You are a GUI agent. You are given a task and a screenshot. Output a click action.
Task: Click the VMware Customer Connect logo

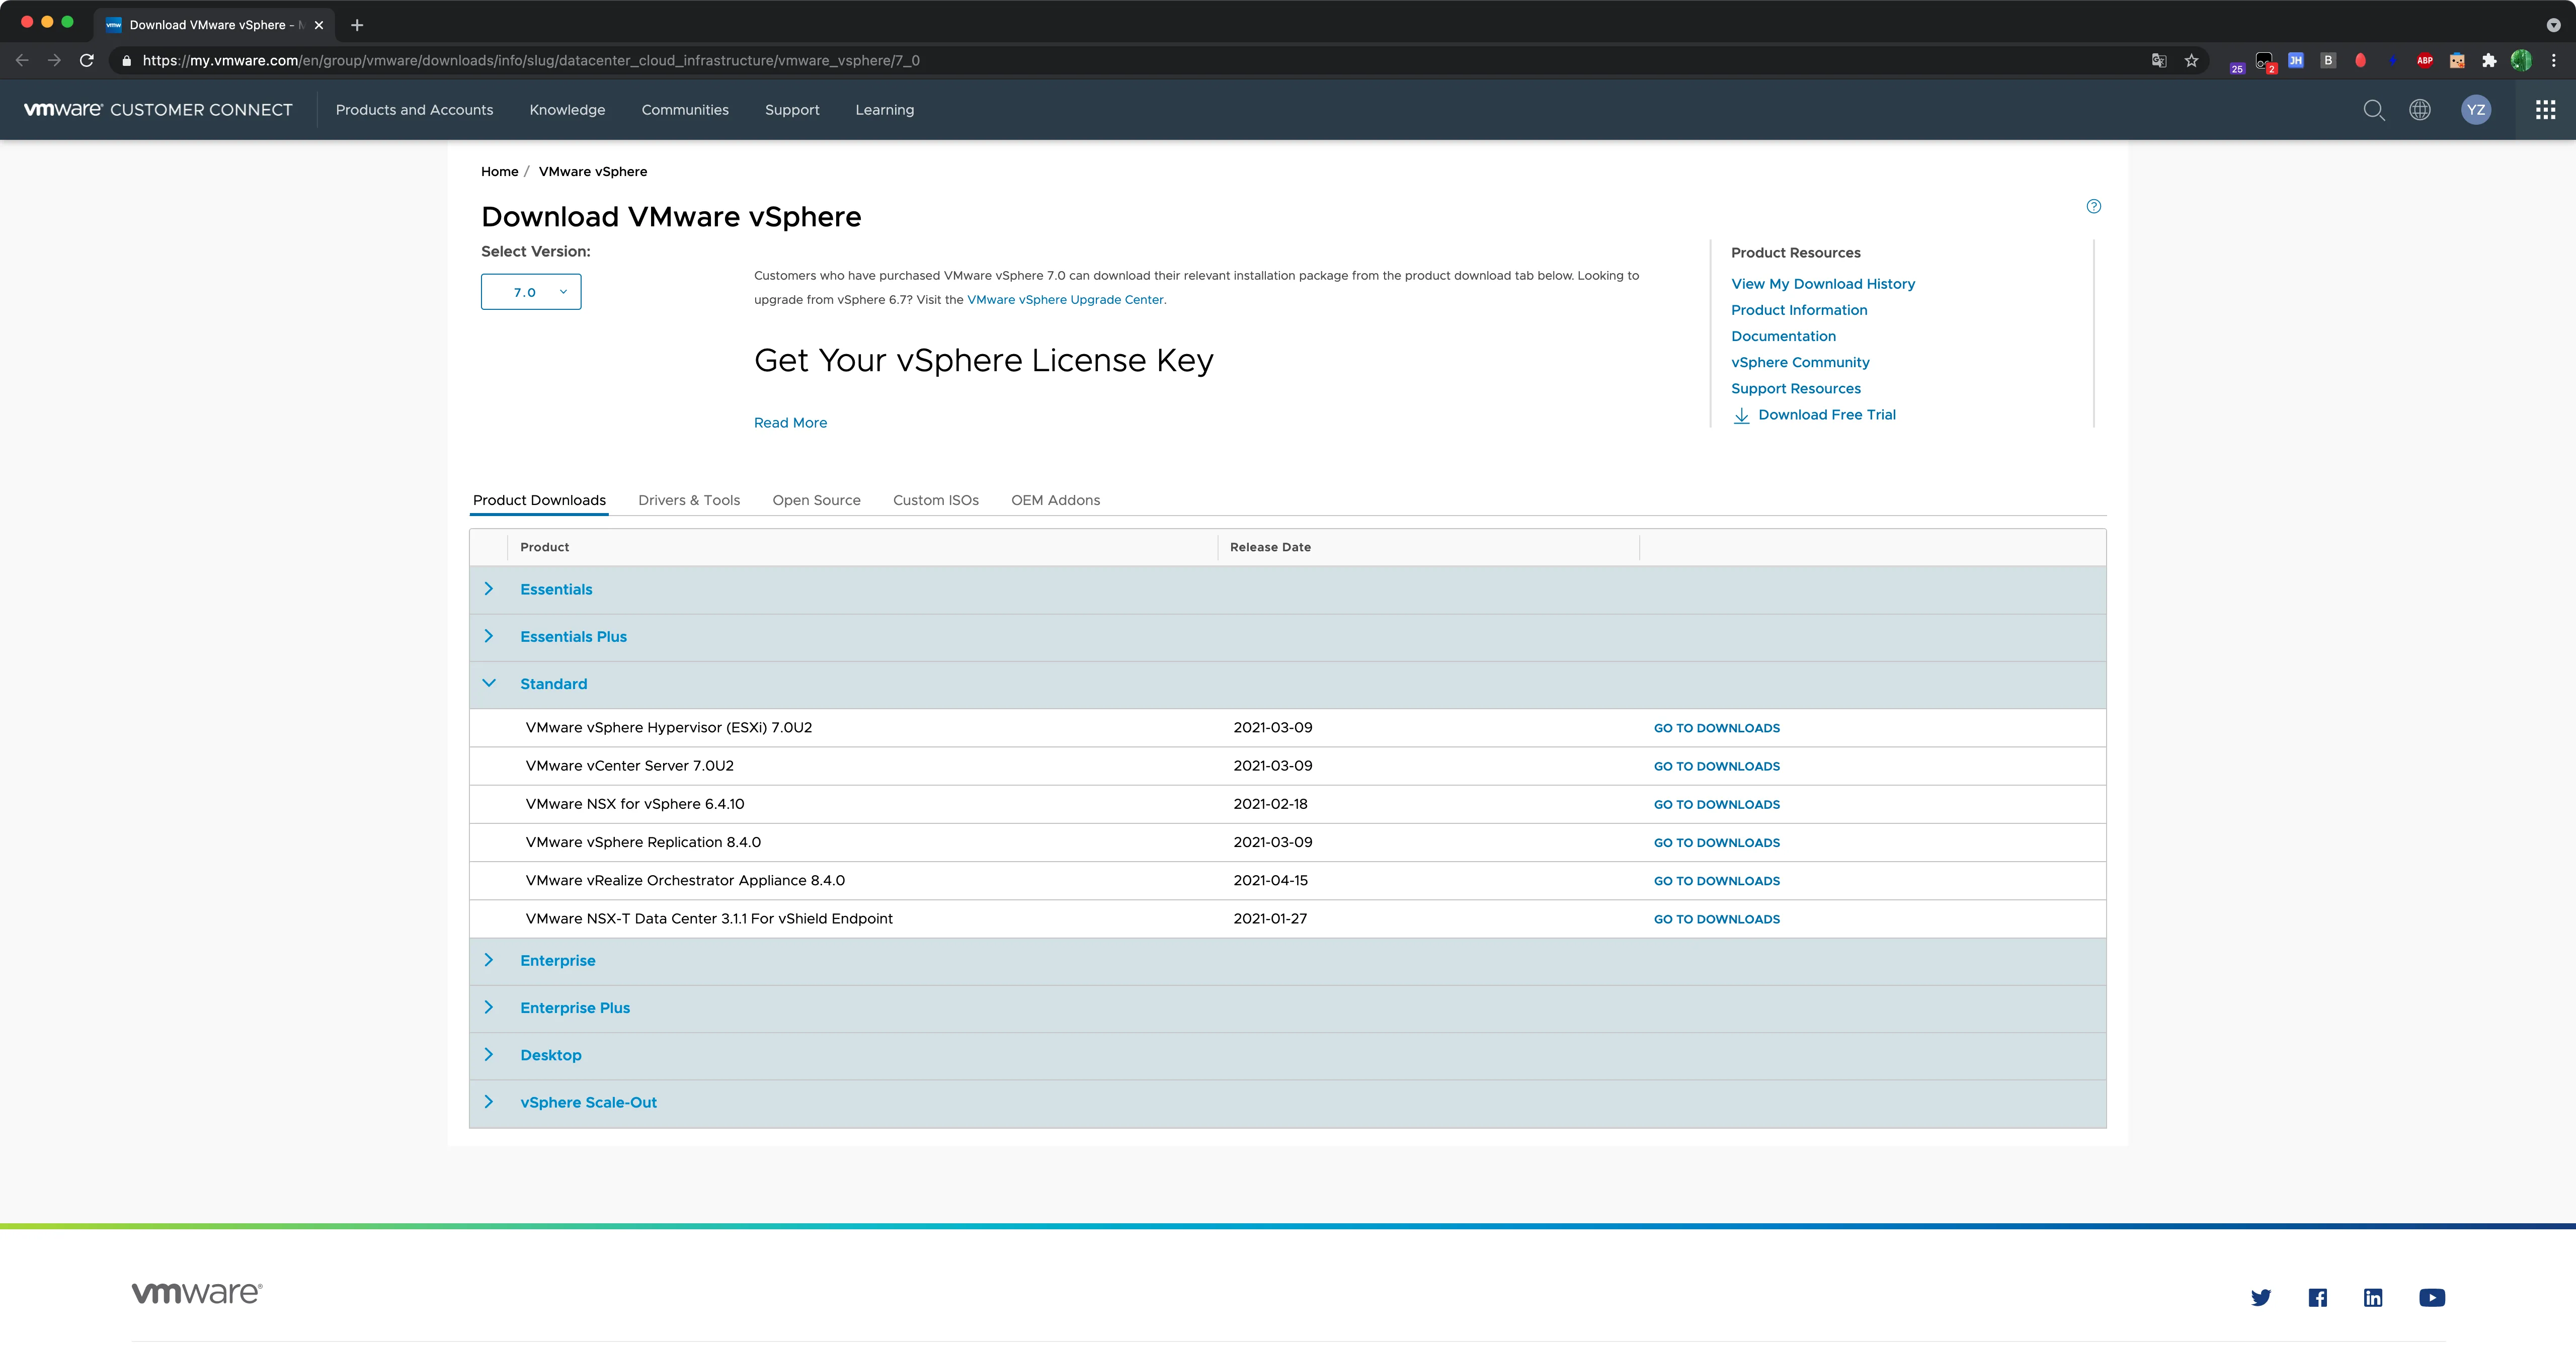158,110
